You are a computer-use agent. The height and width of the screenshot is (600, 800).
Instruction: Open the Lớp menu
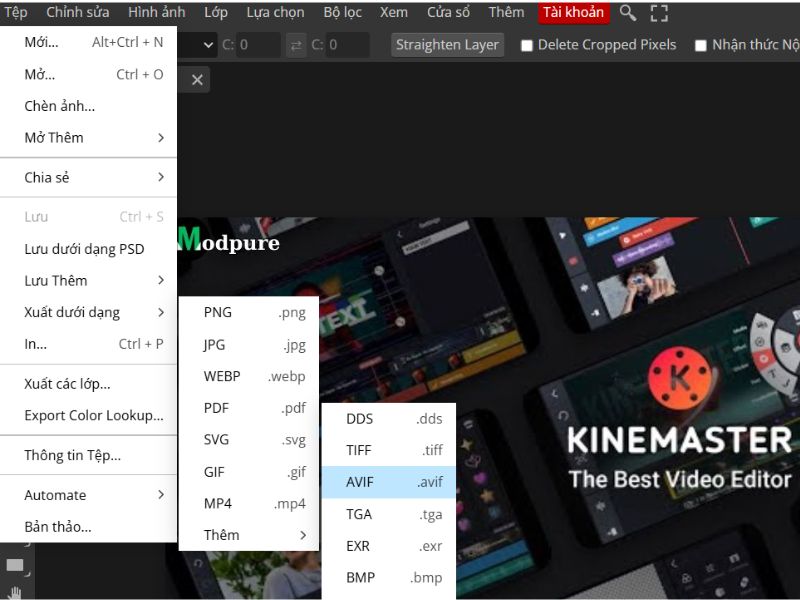(216, 12)
